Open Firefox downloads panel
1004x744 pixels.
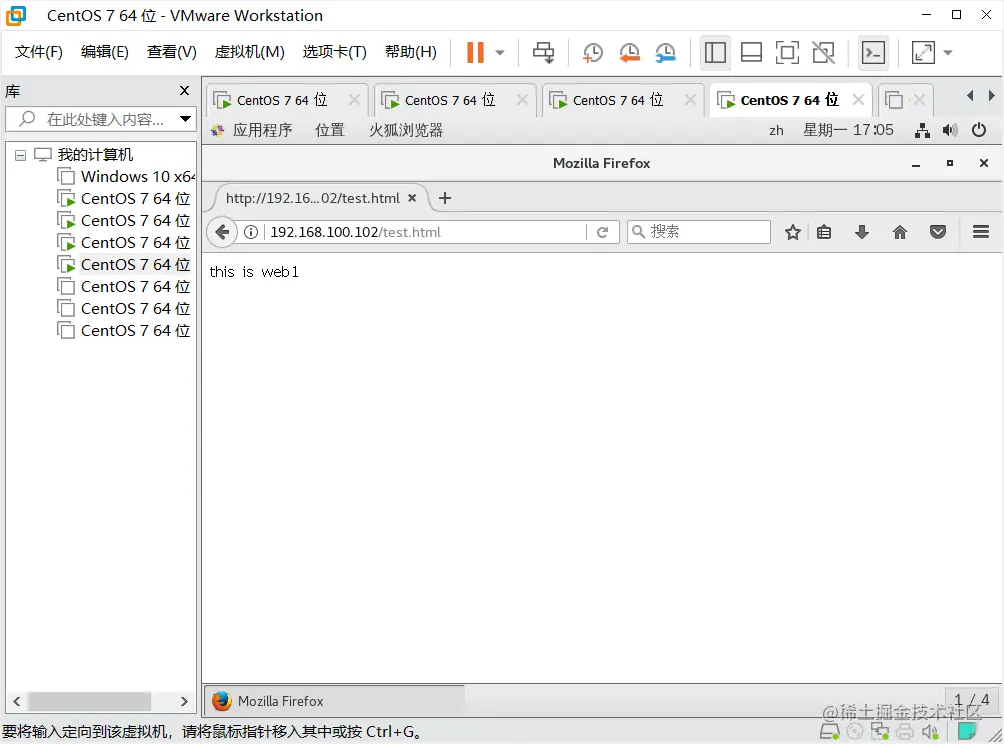(862, 232)
